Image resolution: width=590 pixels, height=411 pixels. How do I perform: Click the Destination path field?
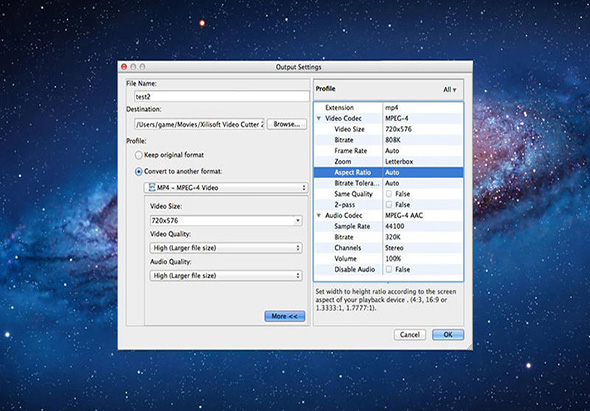pyautogui.click(x=199, y=124)
